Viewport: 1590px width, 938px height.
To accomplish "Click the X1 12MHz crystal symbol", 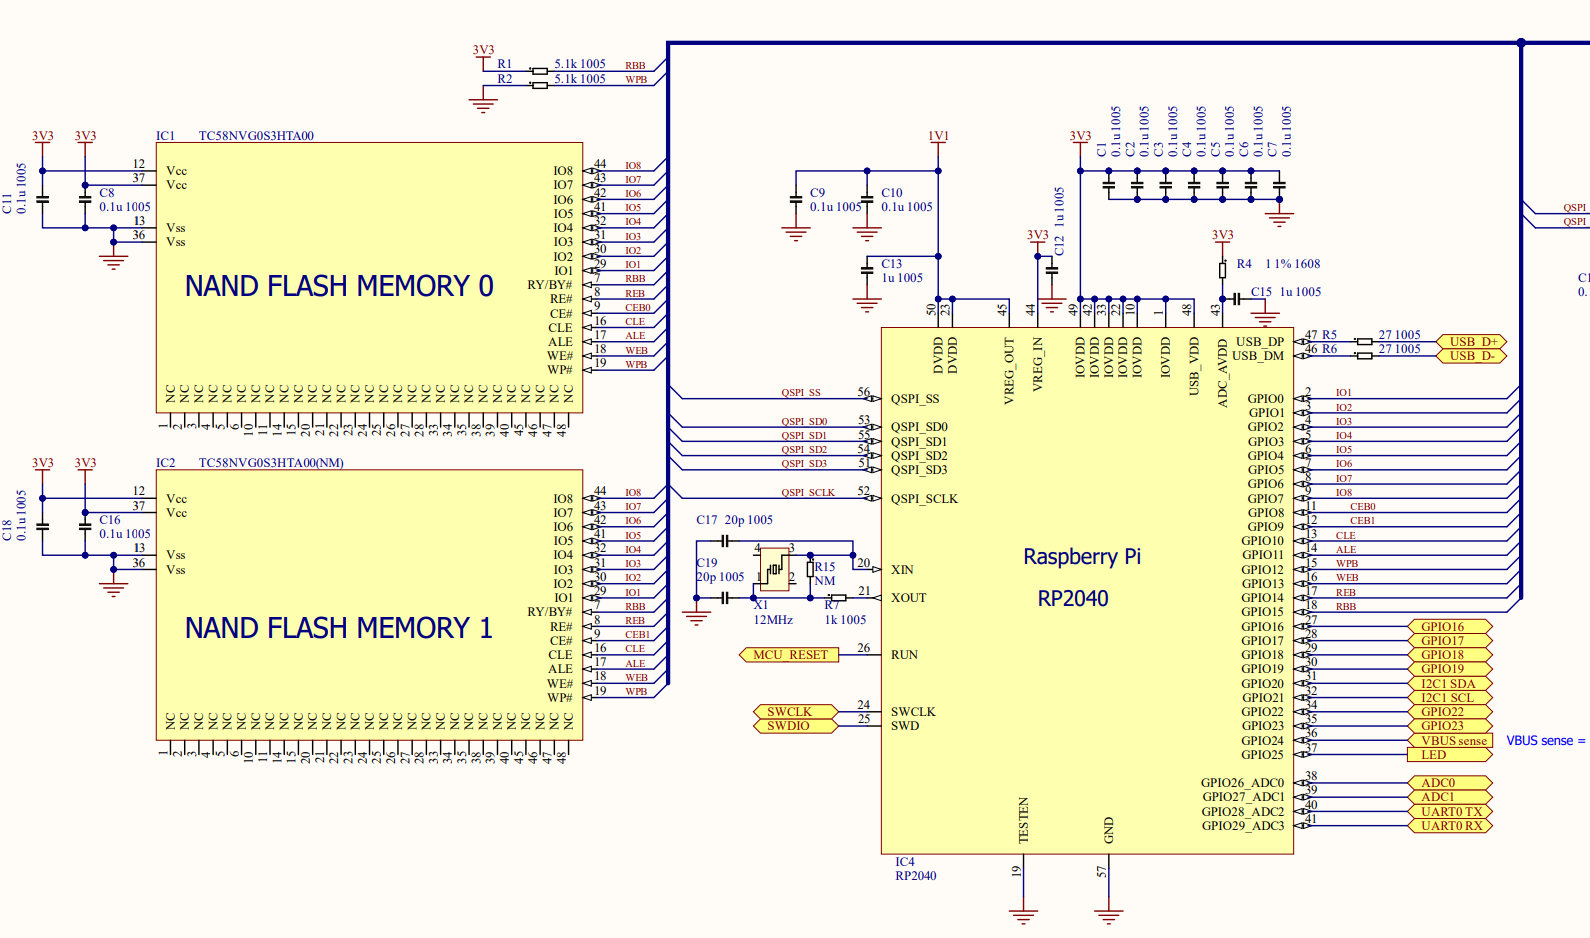I will pyautogui.click(x=774, y=569).
